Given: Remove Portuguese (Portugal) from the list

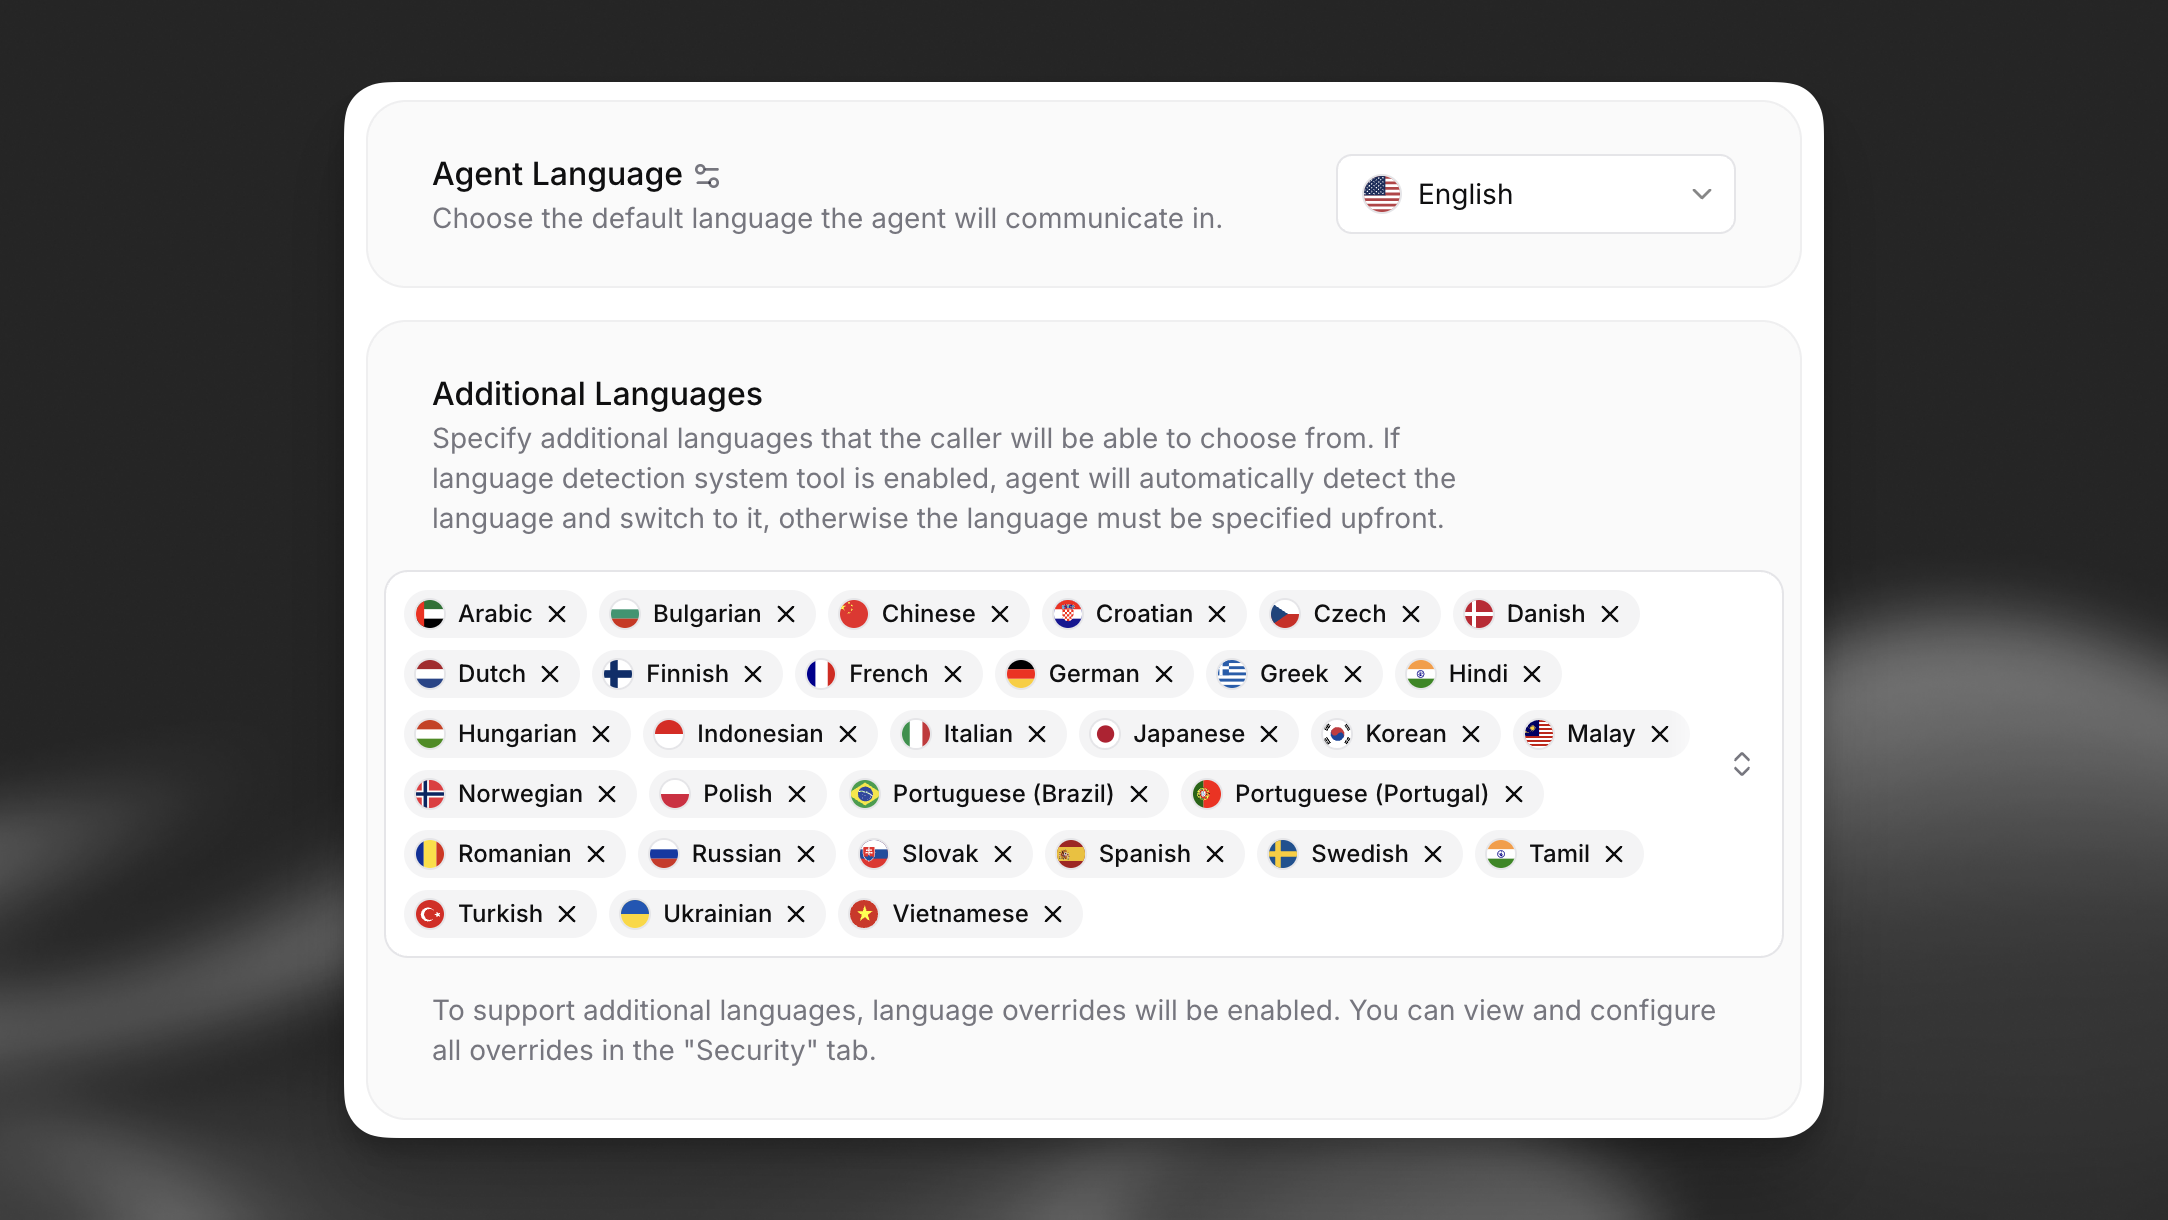Looking at the screenshot, I should click(1515, 793).
